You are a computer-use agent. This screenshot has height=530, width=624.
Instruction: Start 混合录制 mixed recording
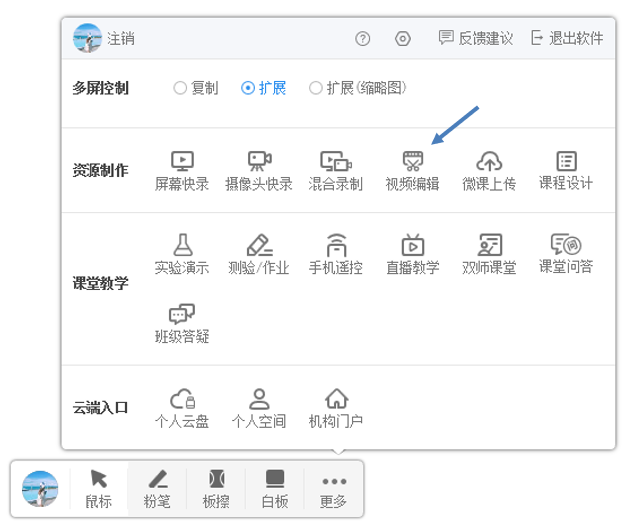tap(335, 169)
